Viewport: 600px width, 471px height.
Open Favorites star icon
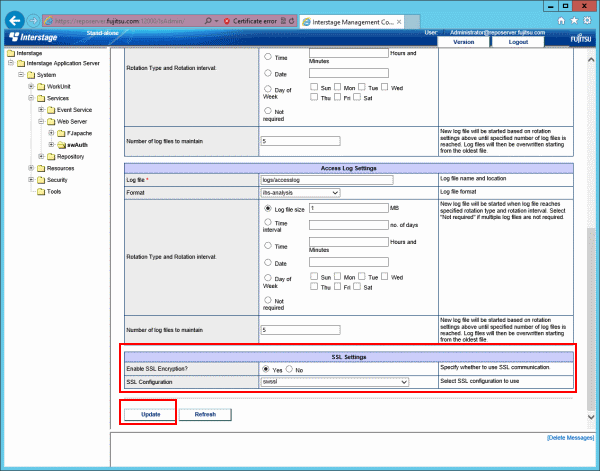(574, 21)
